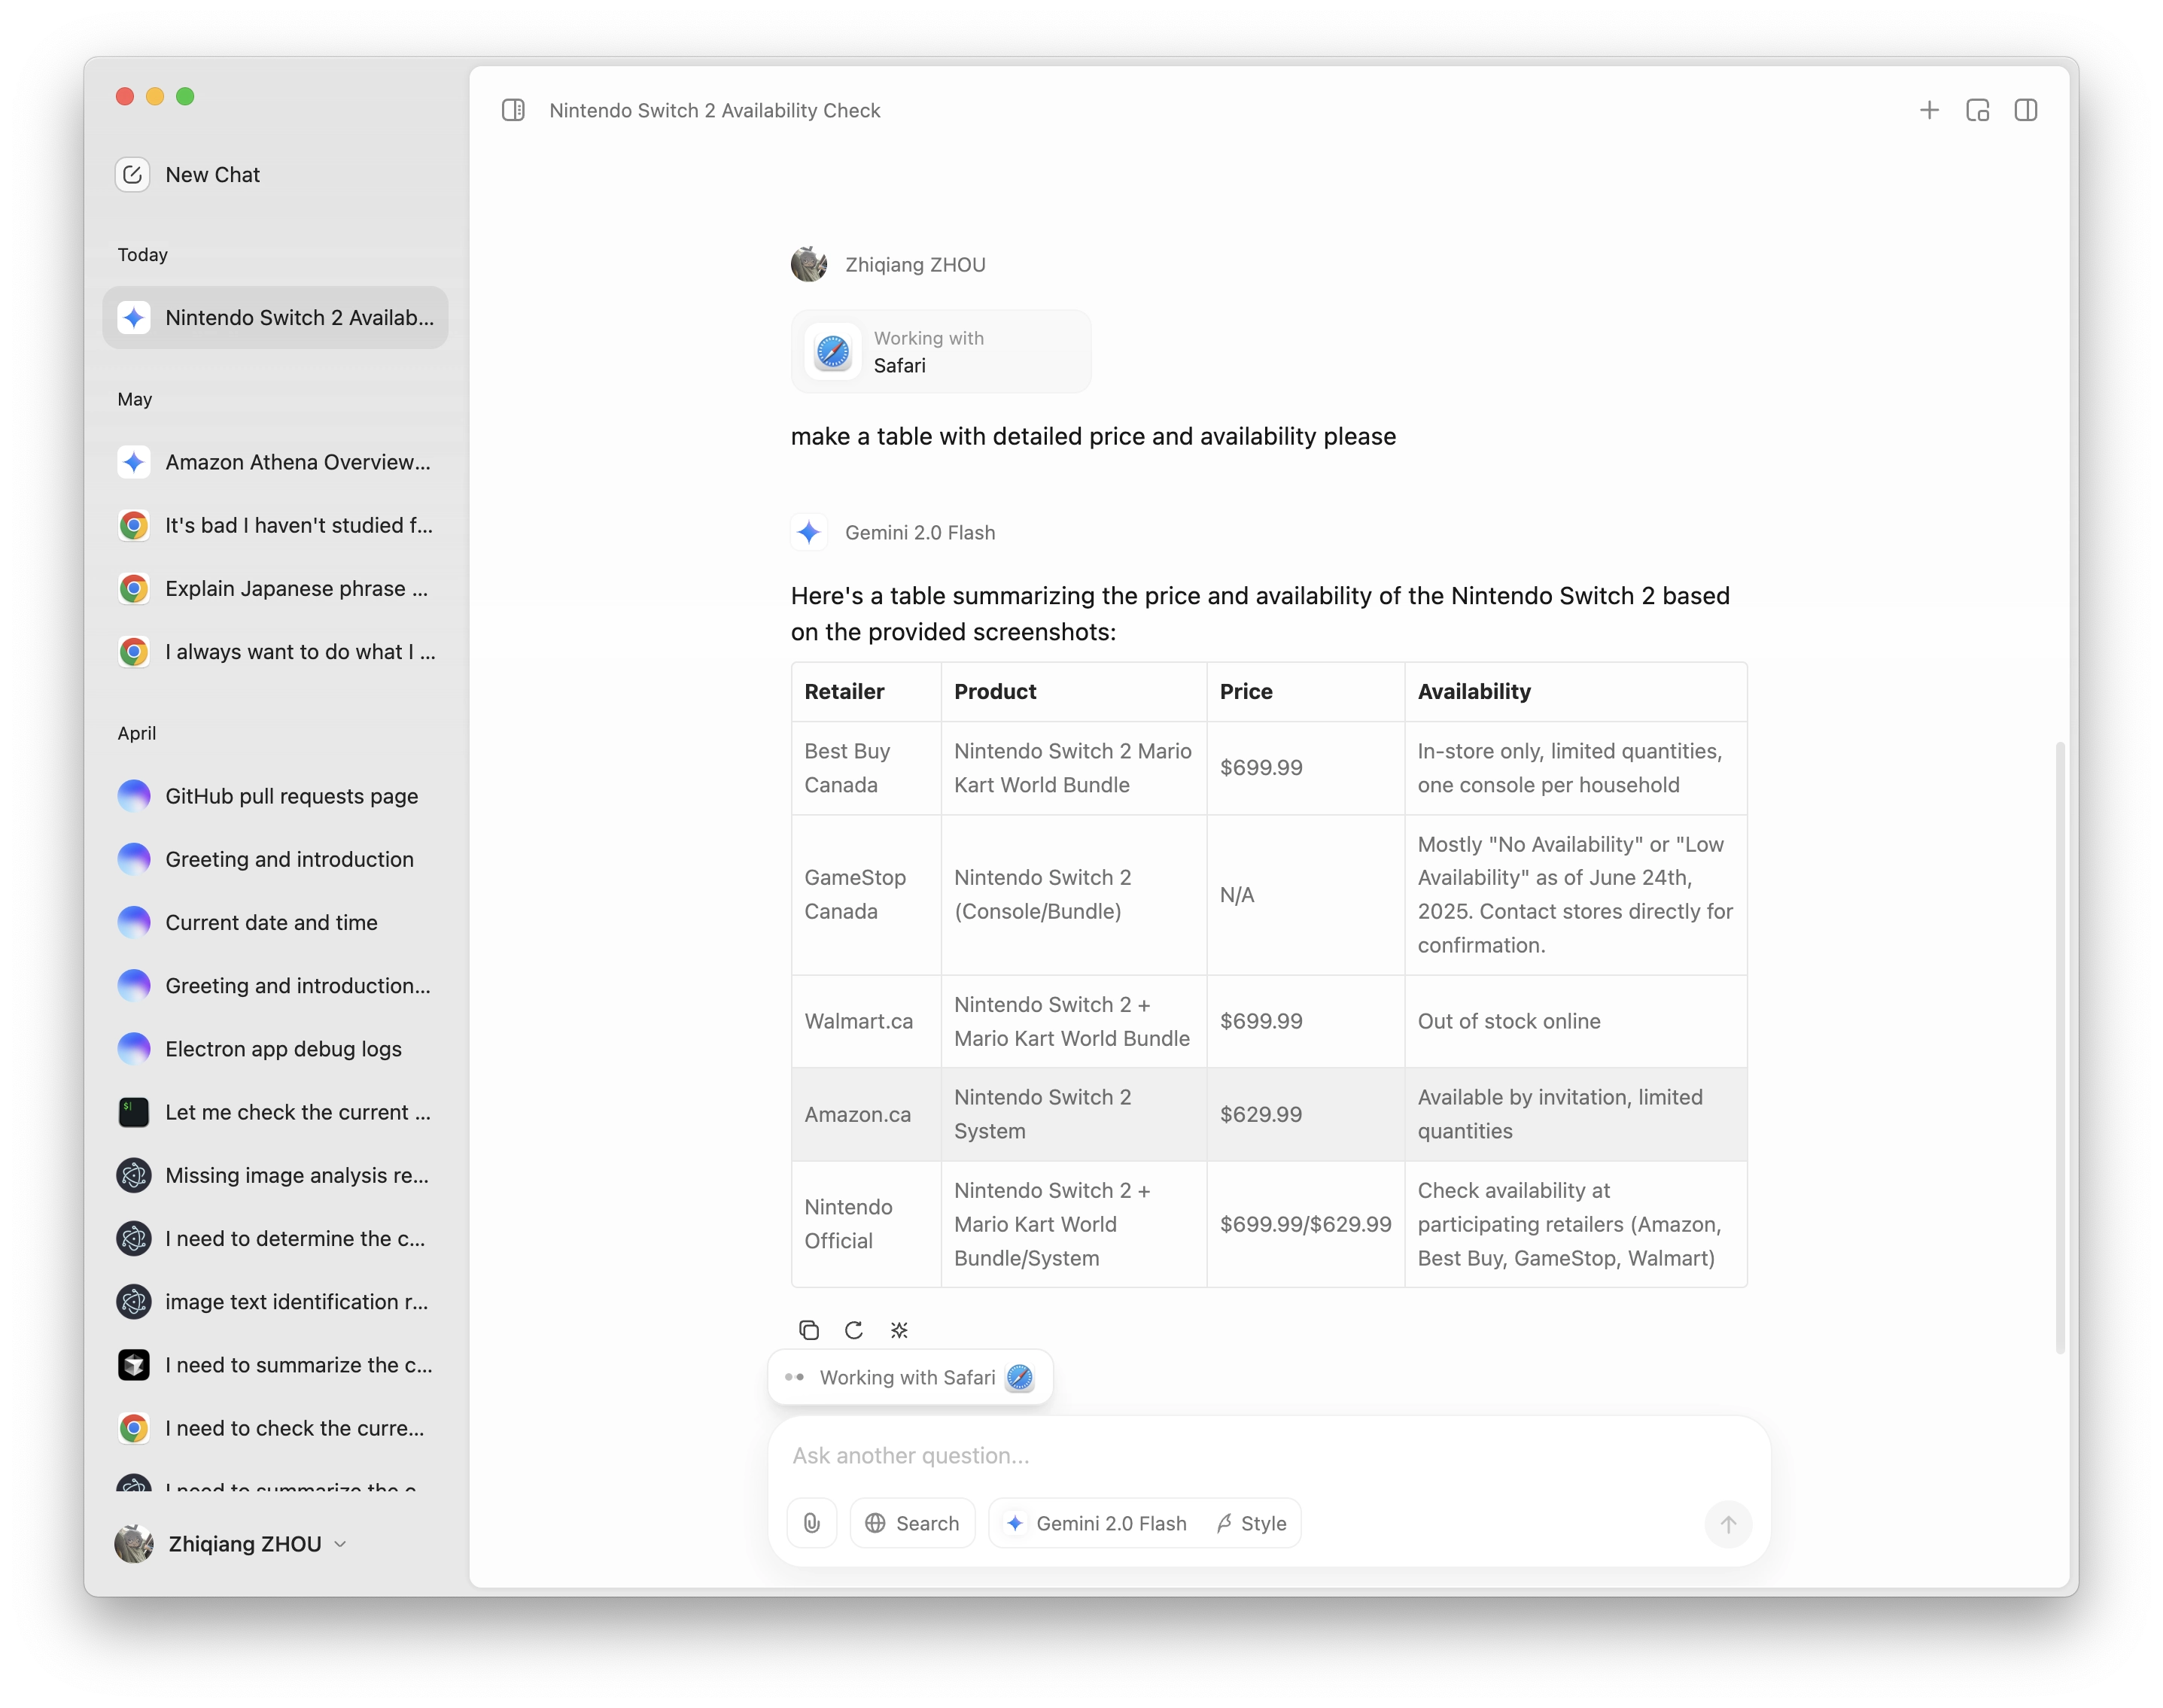
Task: Open the I need to determine the c... chat
Action: coord(275,1238)
